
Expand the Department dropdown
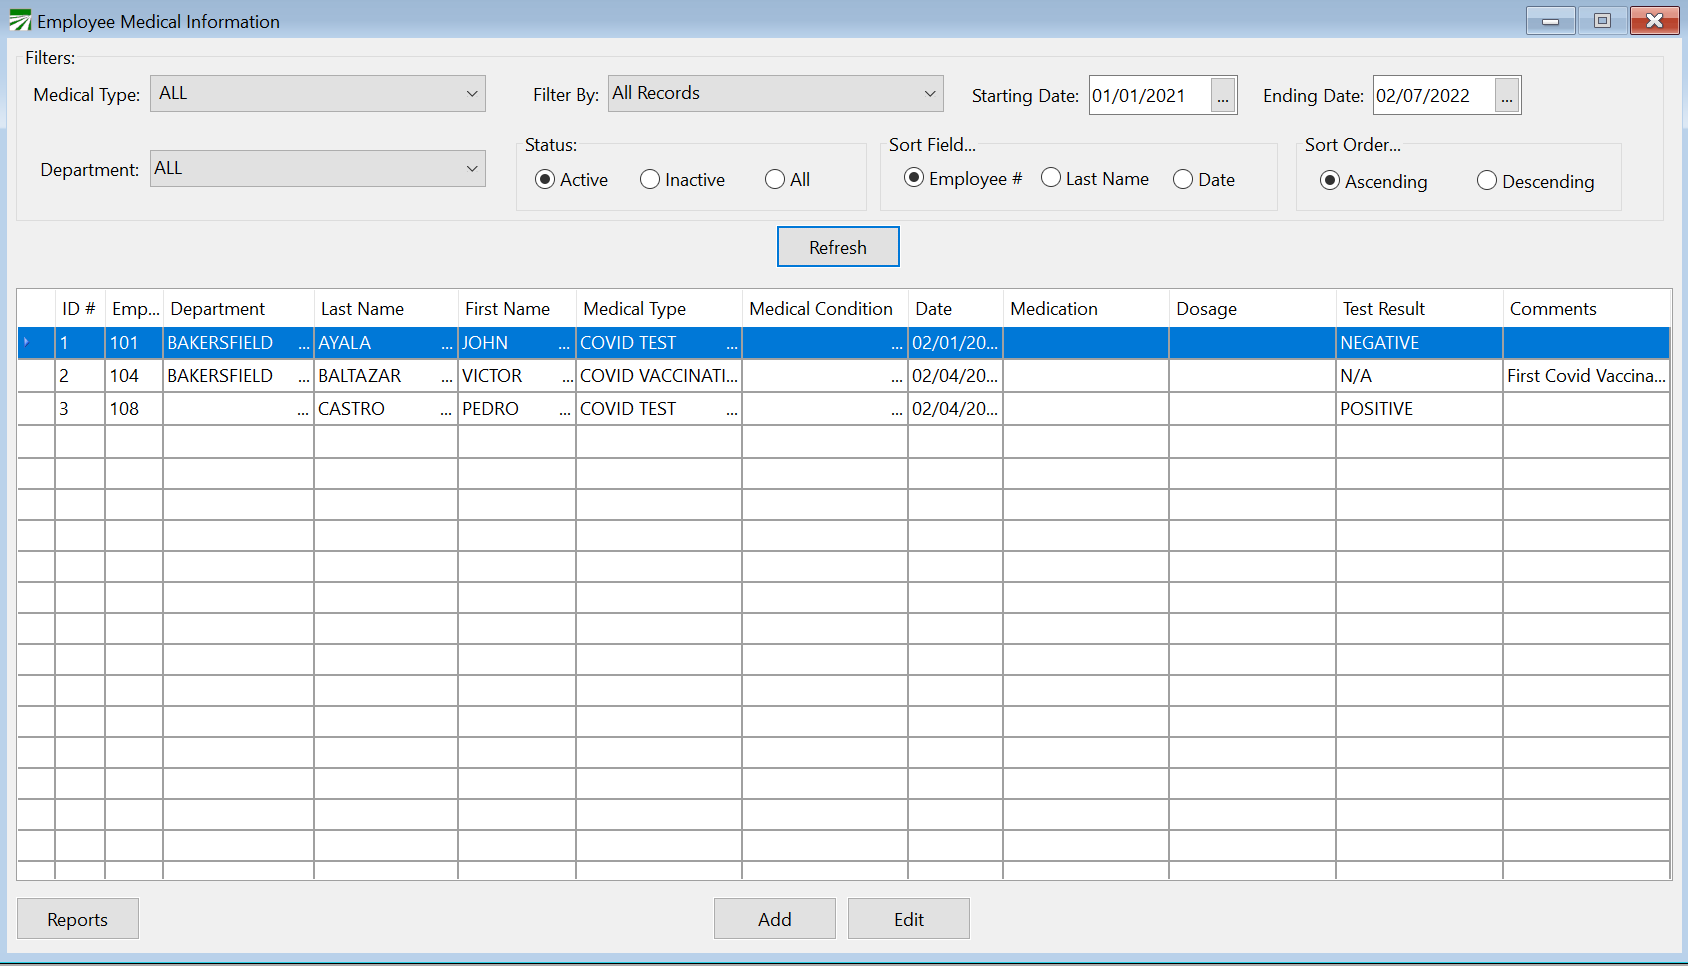[472, 169]
